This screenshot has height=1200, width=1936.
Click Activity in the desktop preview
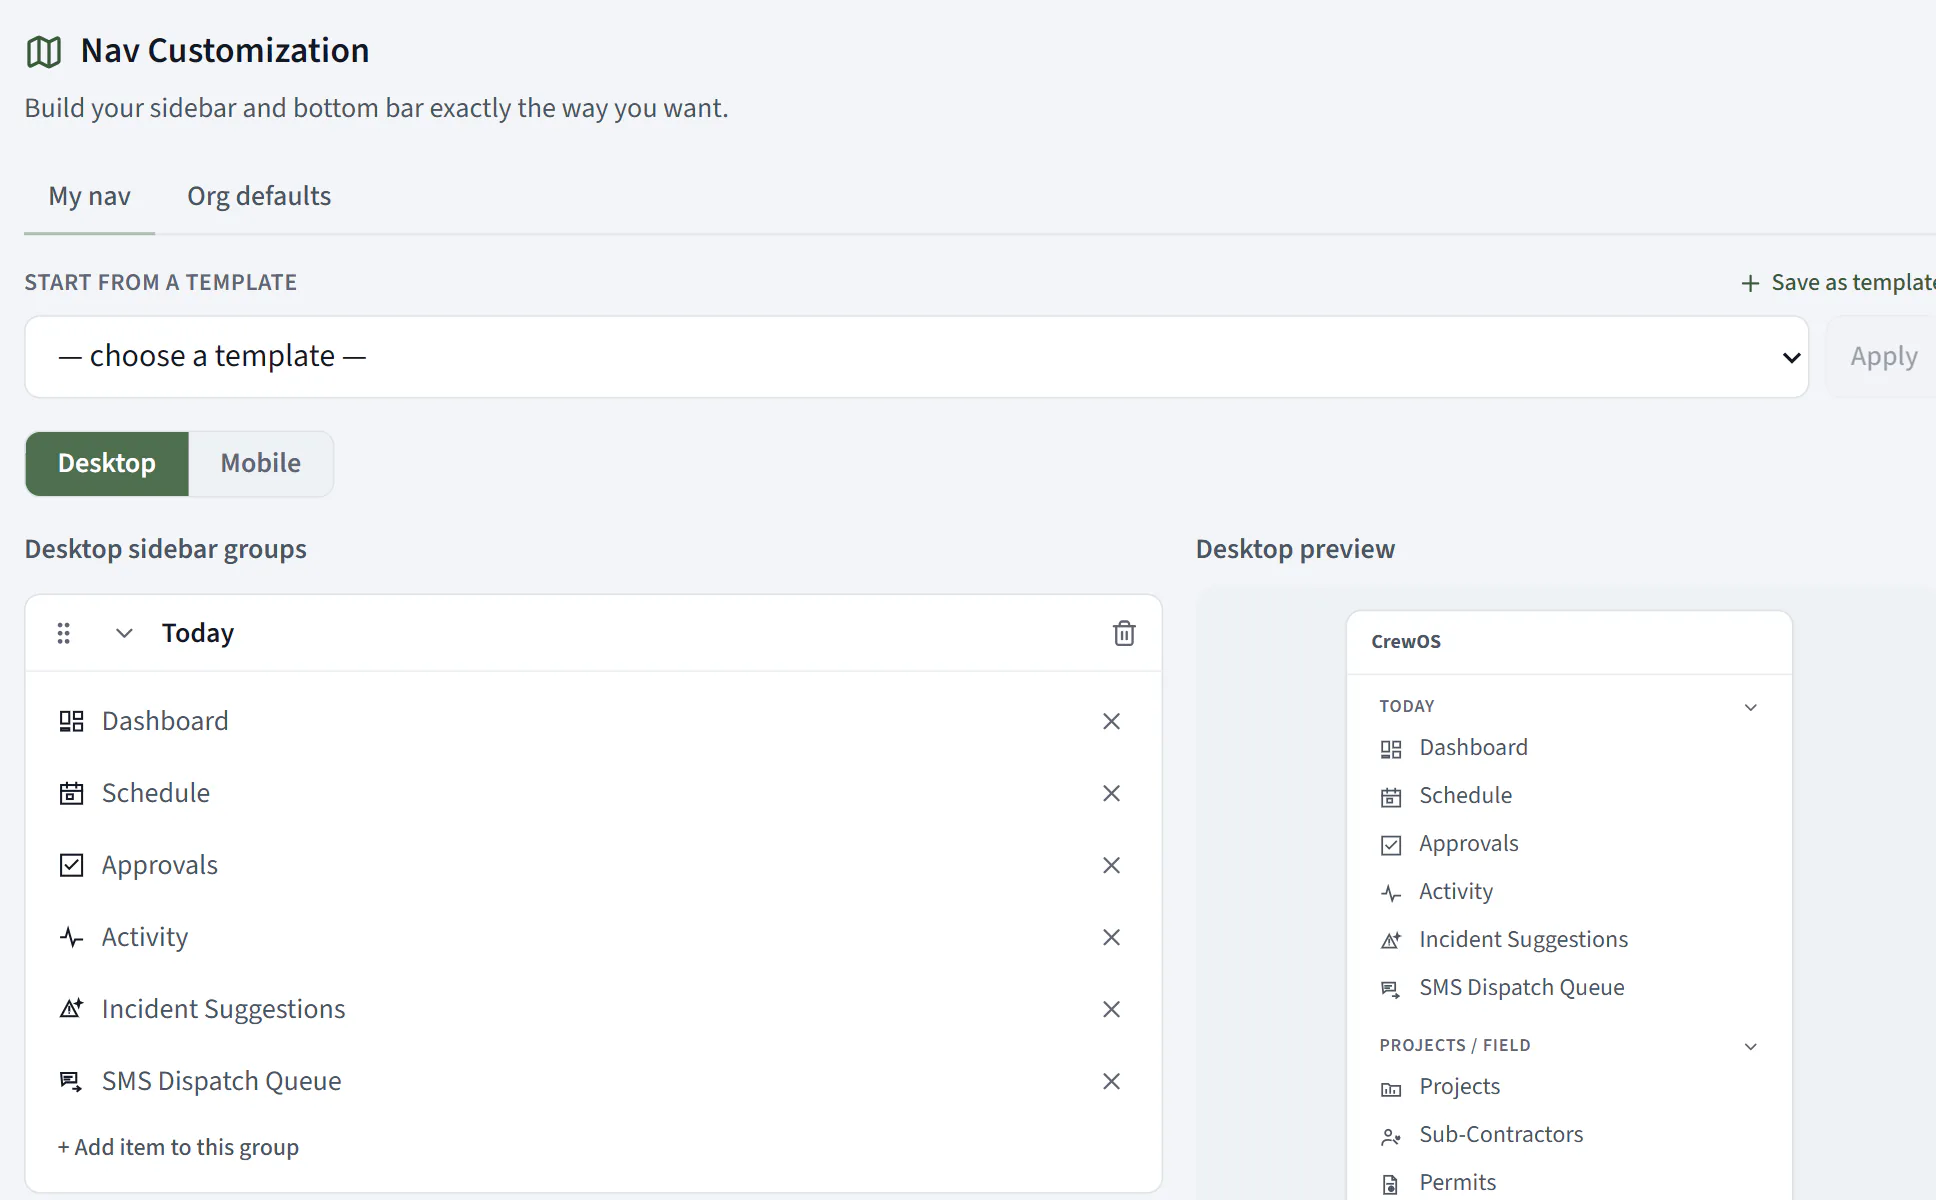click(1456, 892)
